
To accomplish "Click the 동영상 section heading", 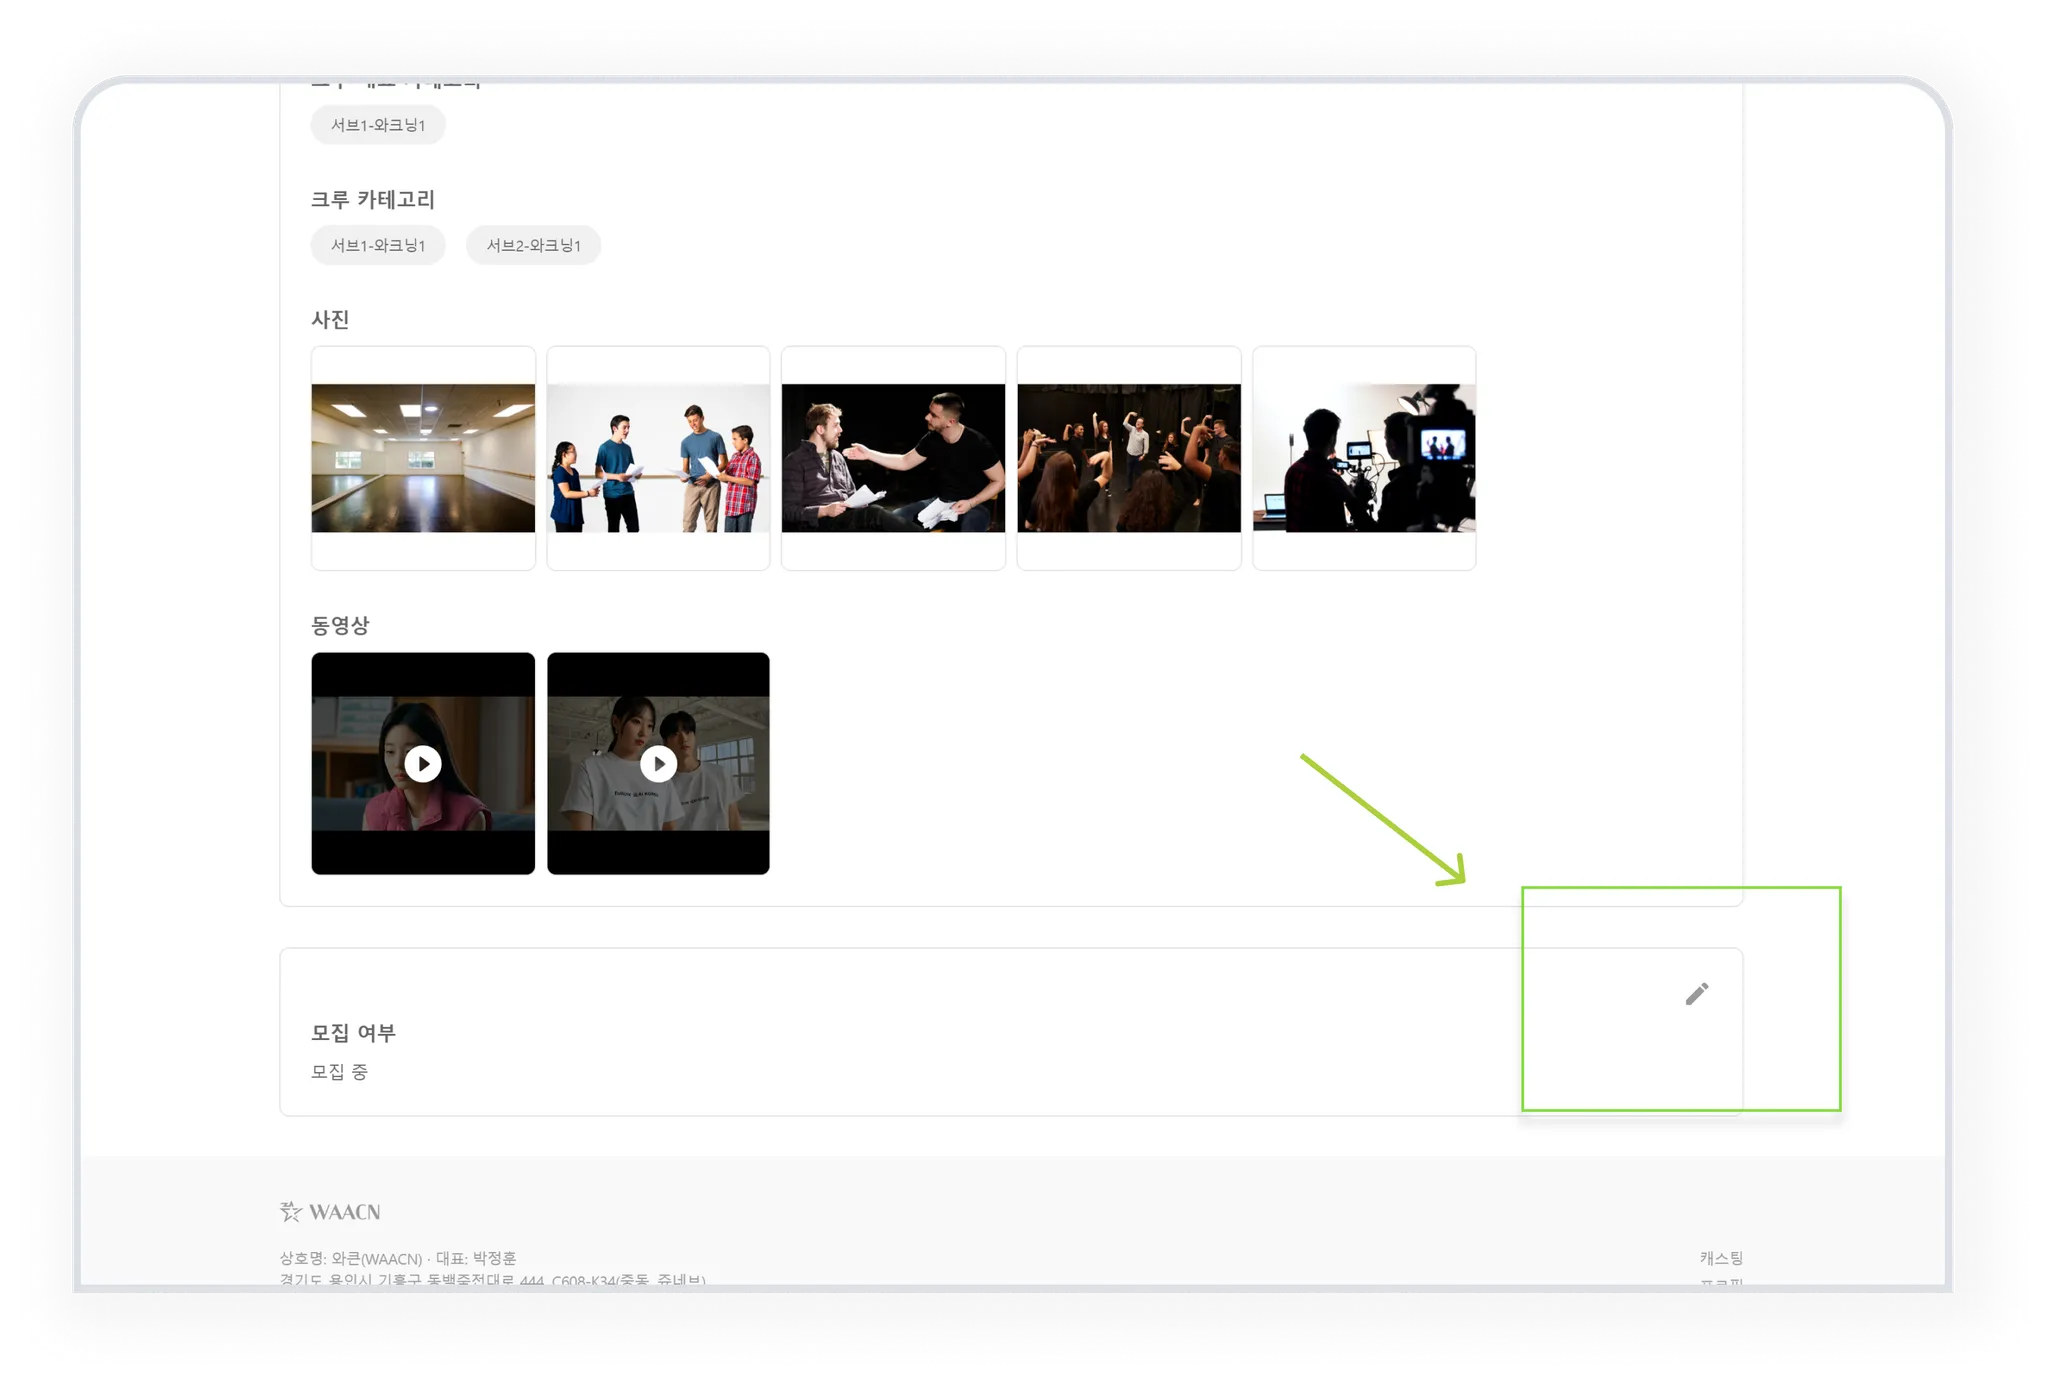I will coord(340,626).
